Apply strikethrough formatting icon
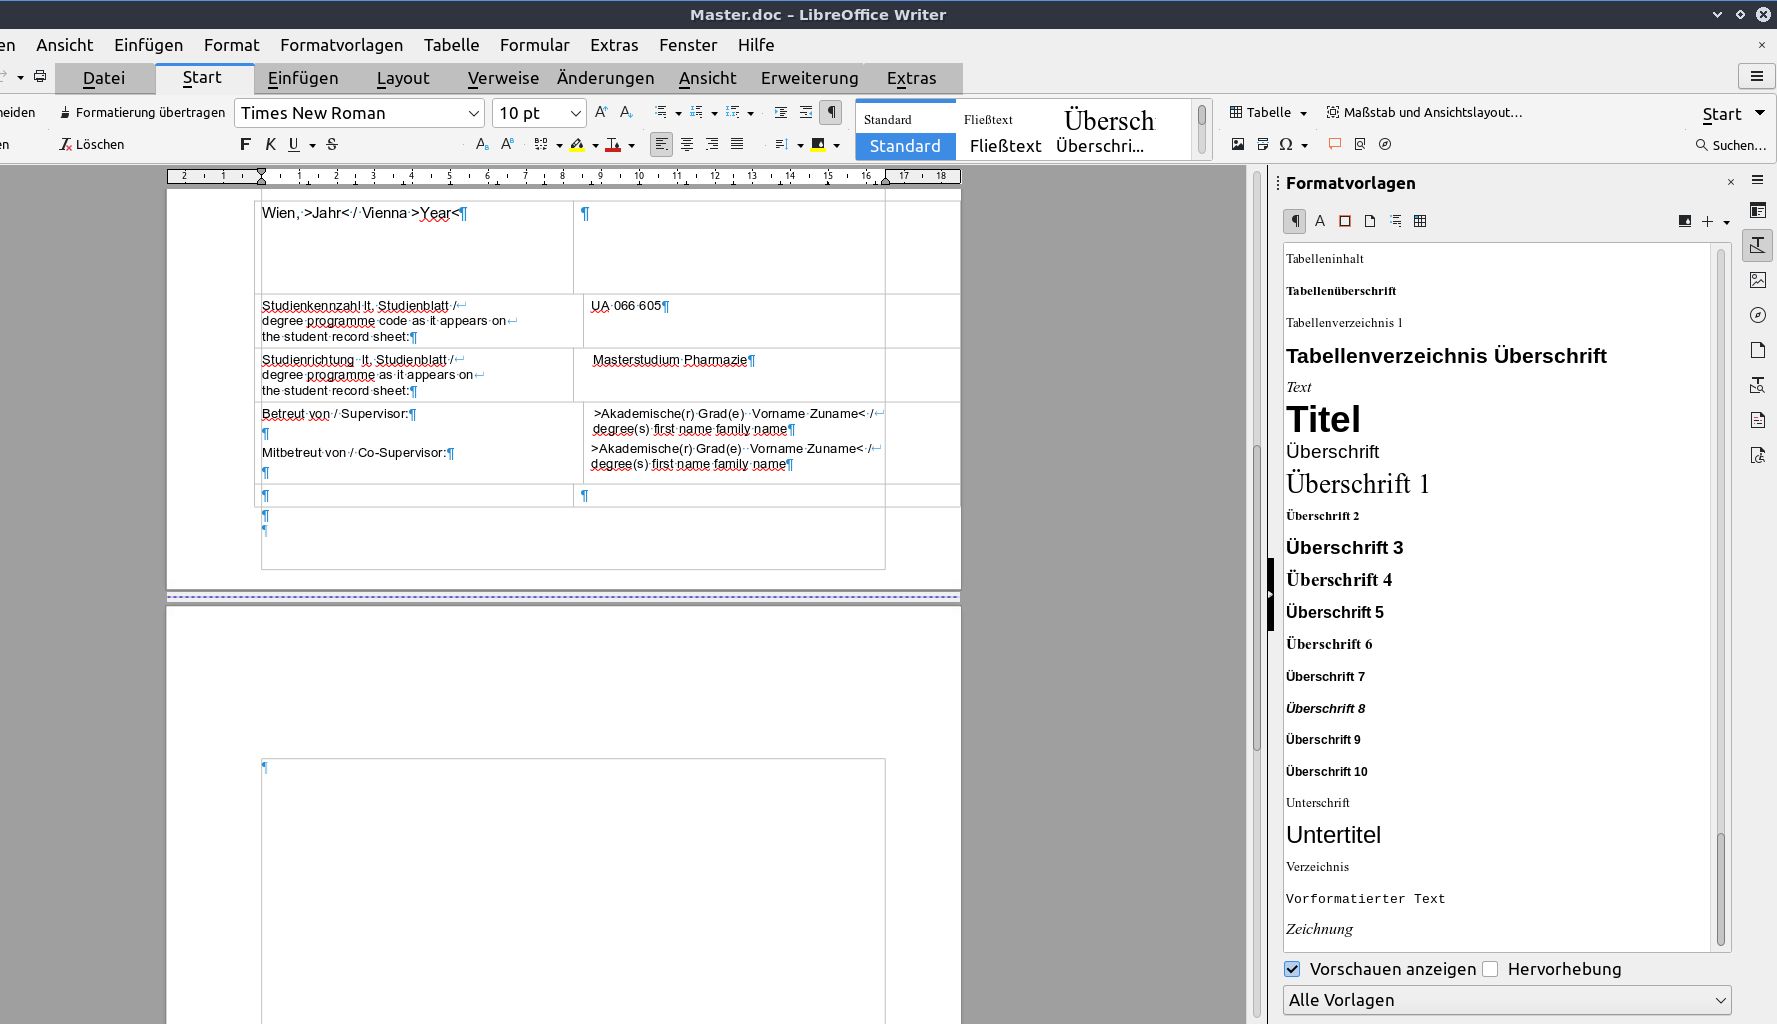 tap(332, 145)
